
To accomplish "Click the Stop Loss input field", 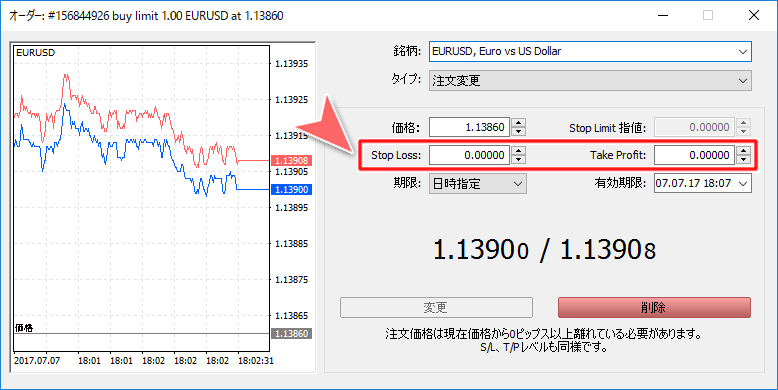I will (x=469, y=155).
